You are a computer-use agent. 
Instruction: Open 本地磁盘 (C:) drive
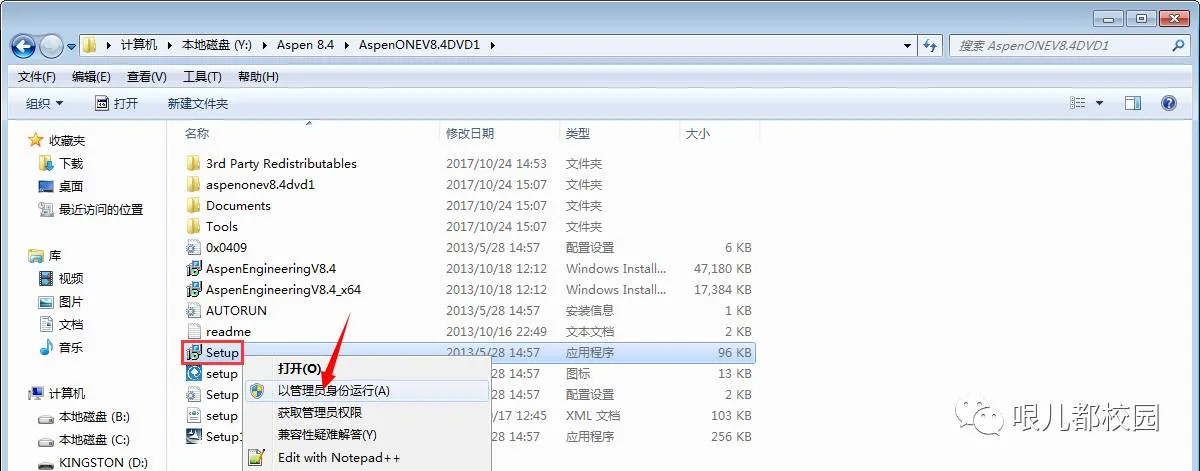pos(94,439)
